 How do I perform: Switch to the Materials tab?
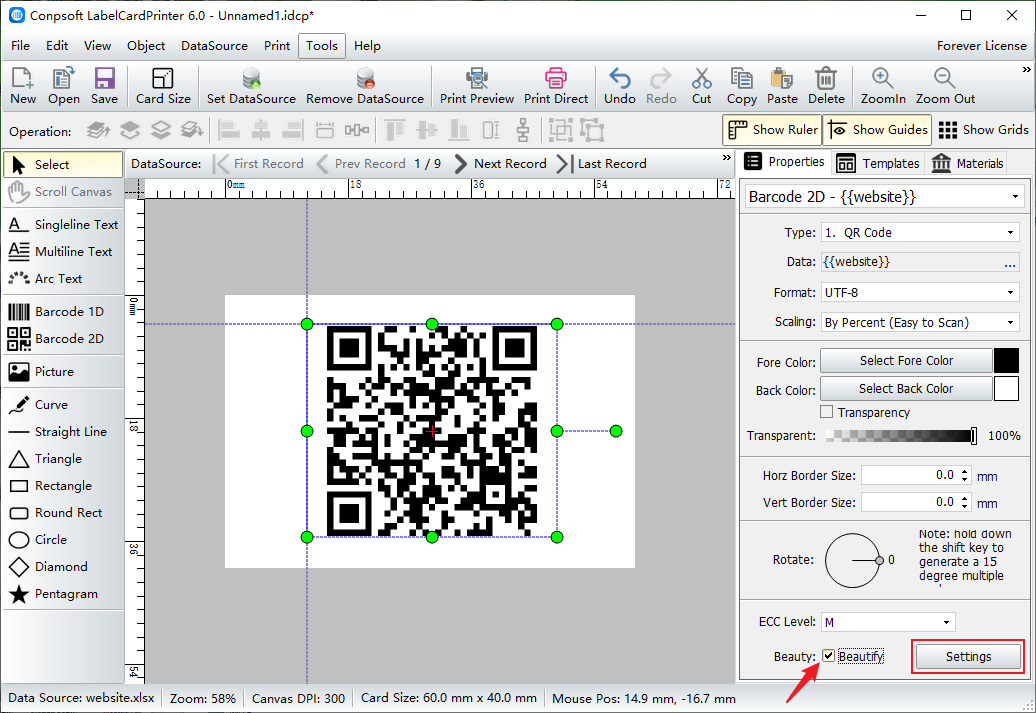968,163
